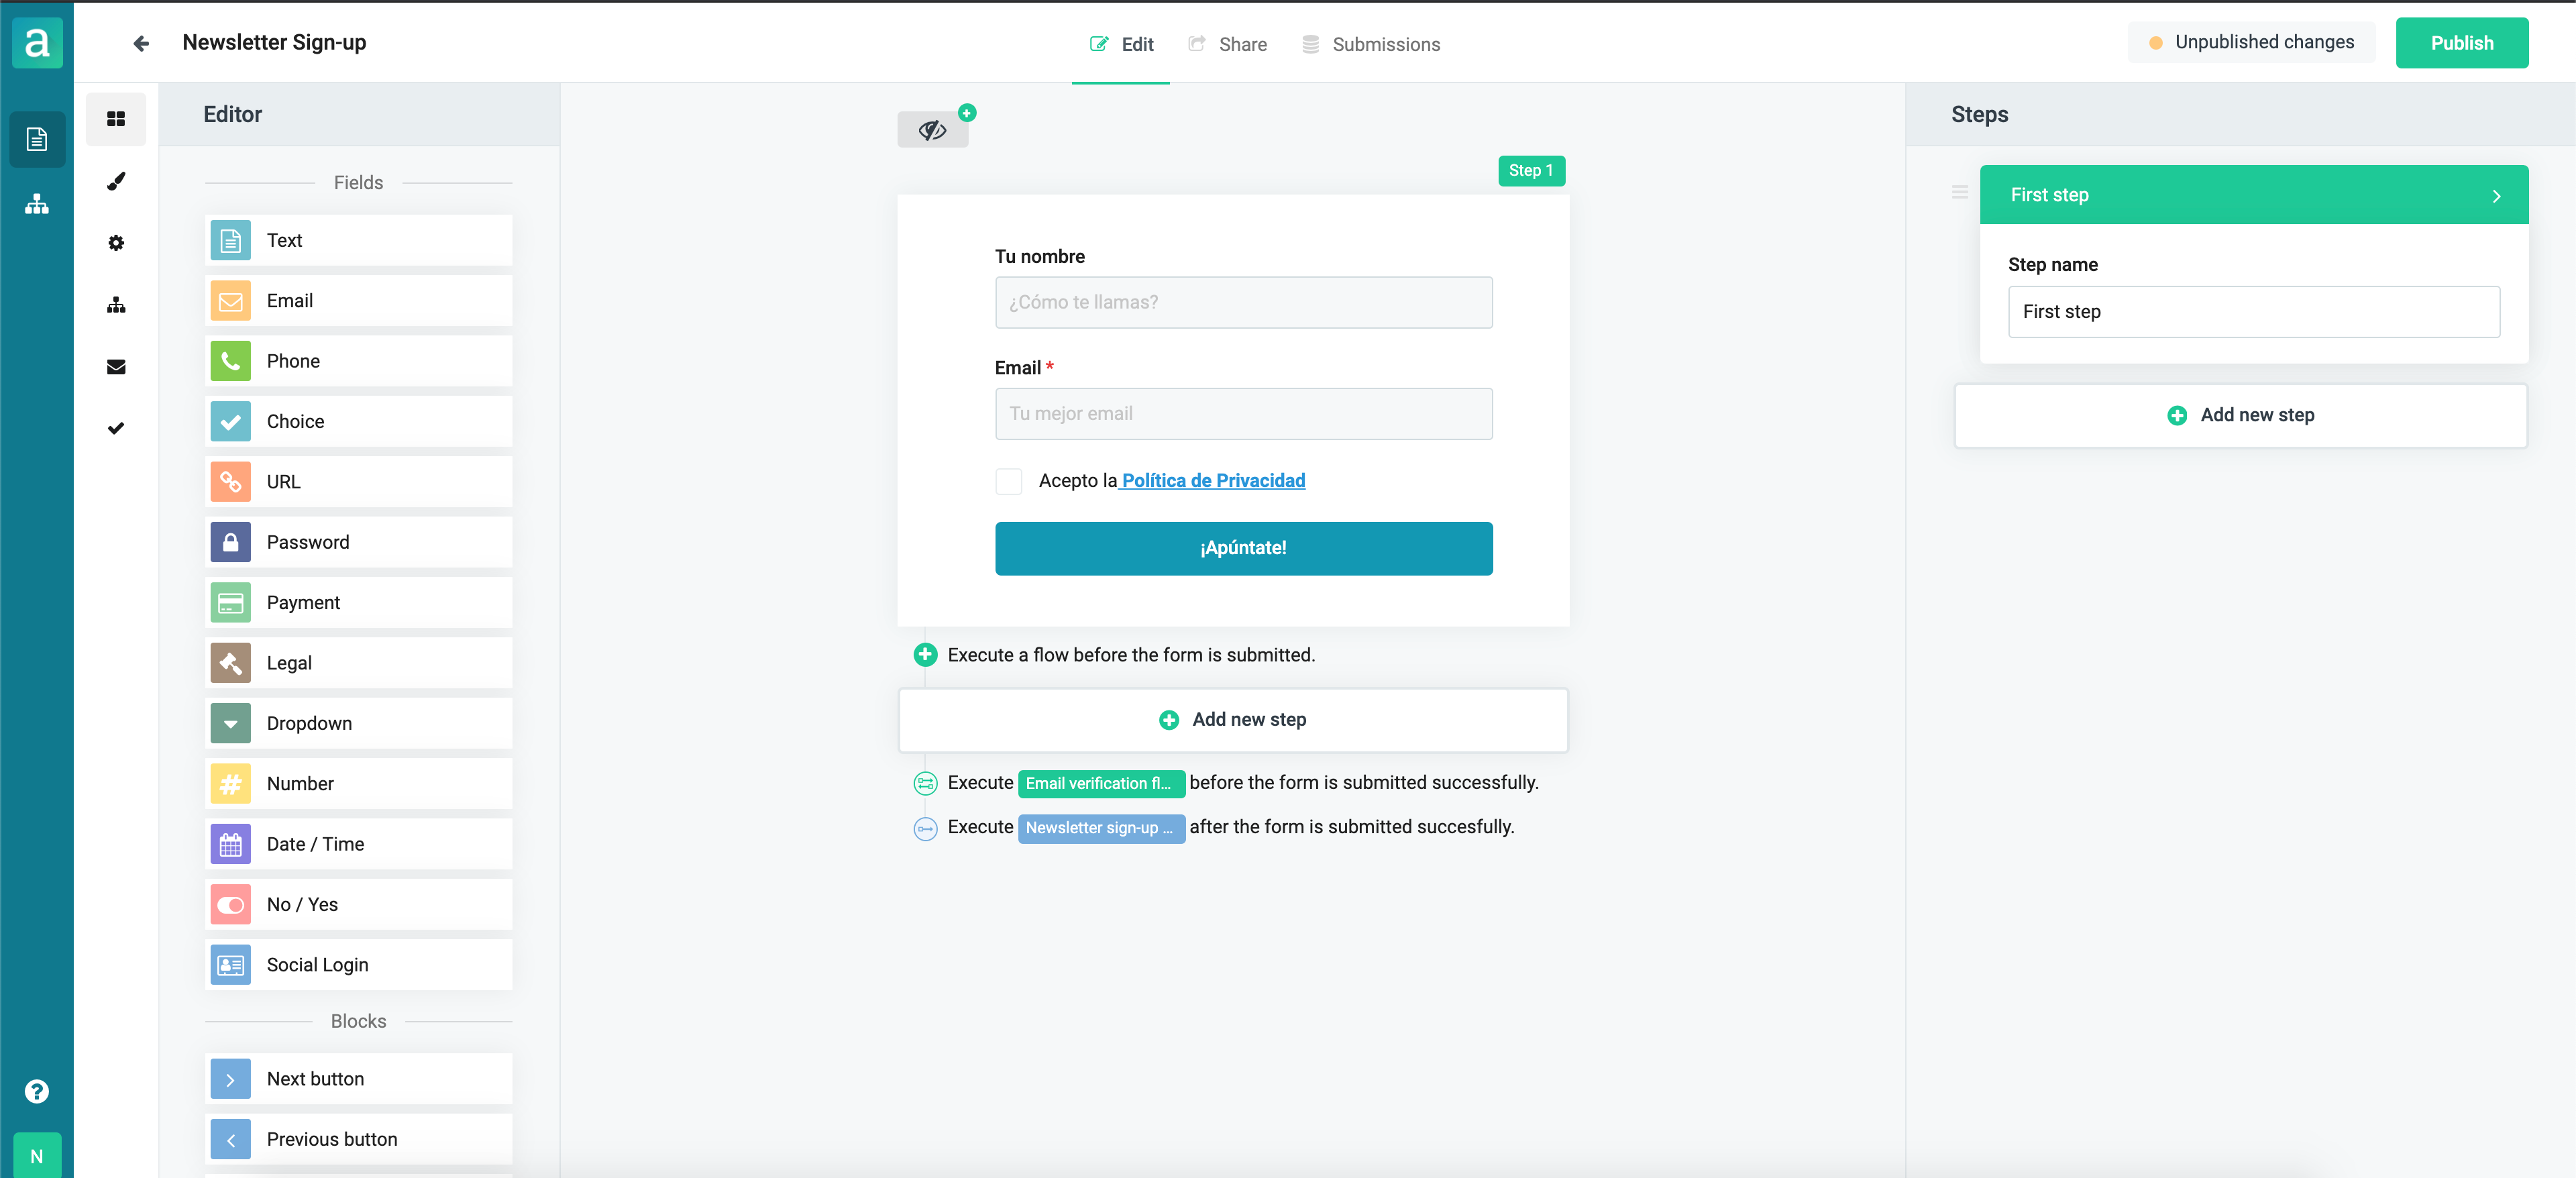The width and height of the screenshot is (2576, 1178).
Task: Add a Phone field
Action: coord(359,361)
